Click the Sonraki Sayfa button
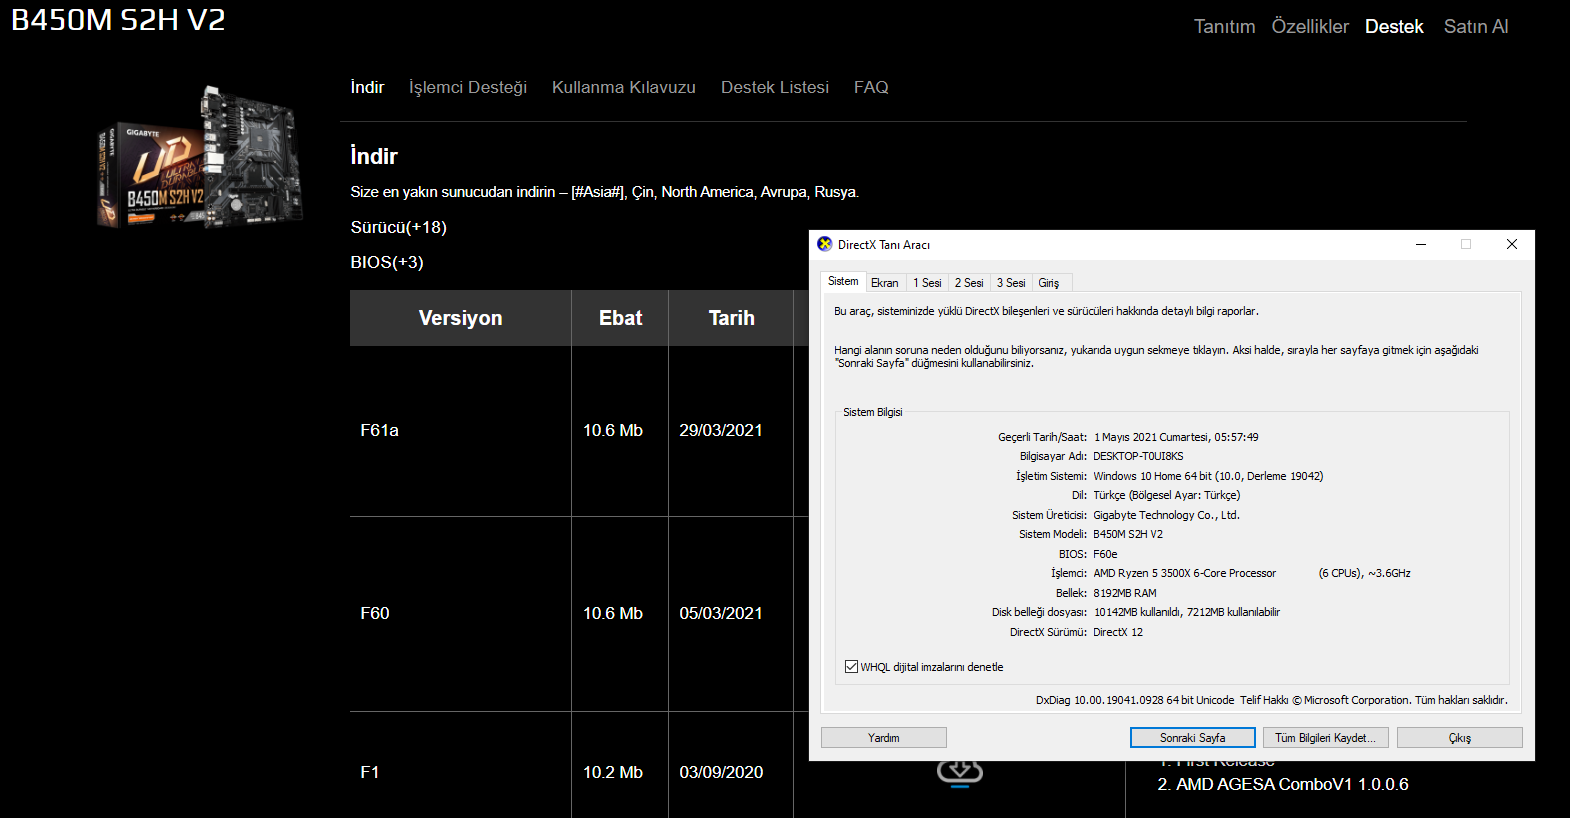Viewport: 1570px width, 818px height. 1193,738
